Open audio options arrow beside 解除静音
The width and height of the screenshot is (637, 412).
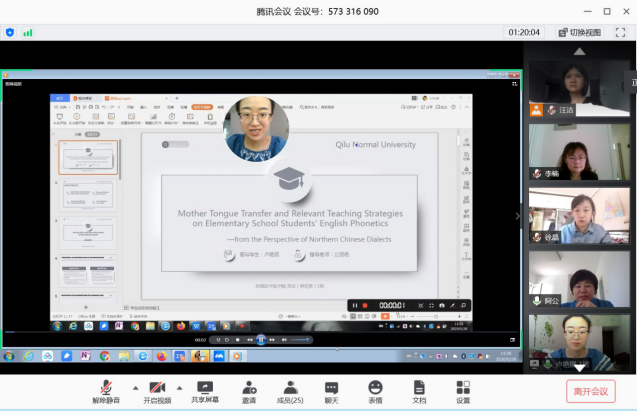pyautogui.click(x=135, y=387)
